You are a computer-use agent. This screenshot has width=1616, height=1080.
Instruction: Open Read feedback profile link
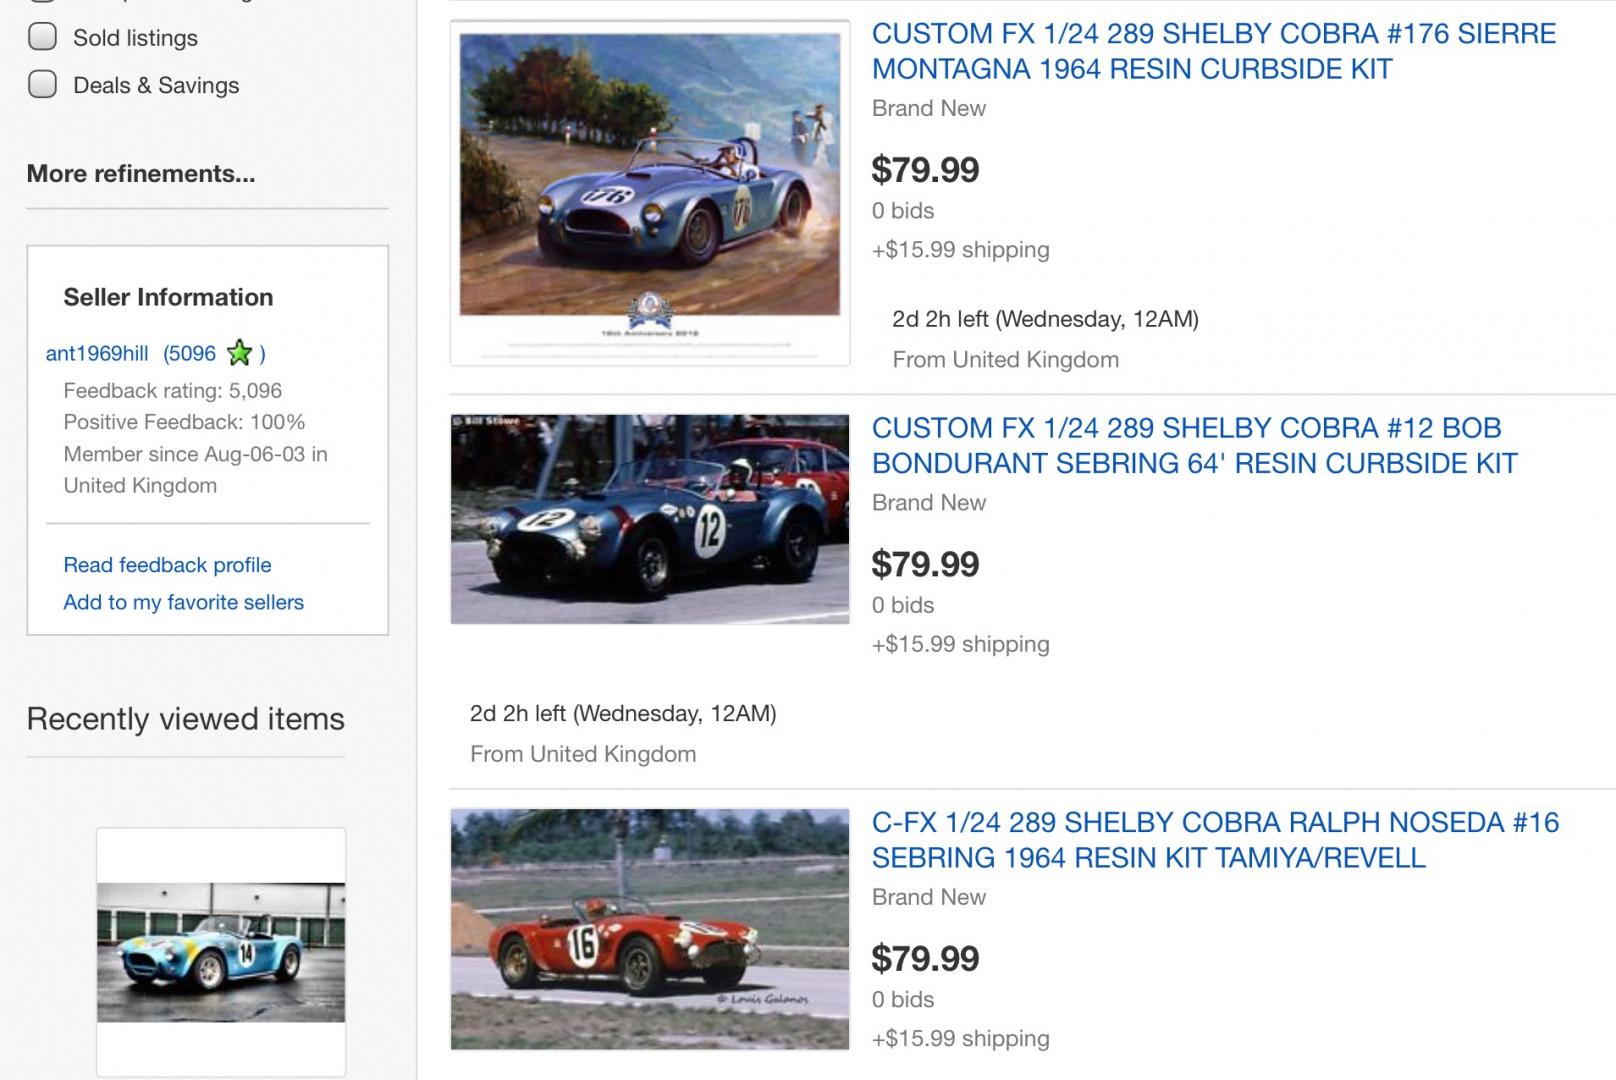167,565
